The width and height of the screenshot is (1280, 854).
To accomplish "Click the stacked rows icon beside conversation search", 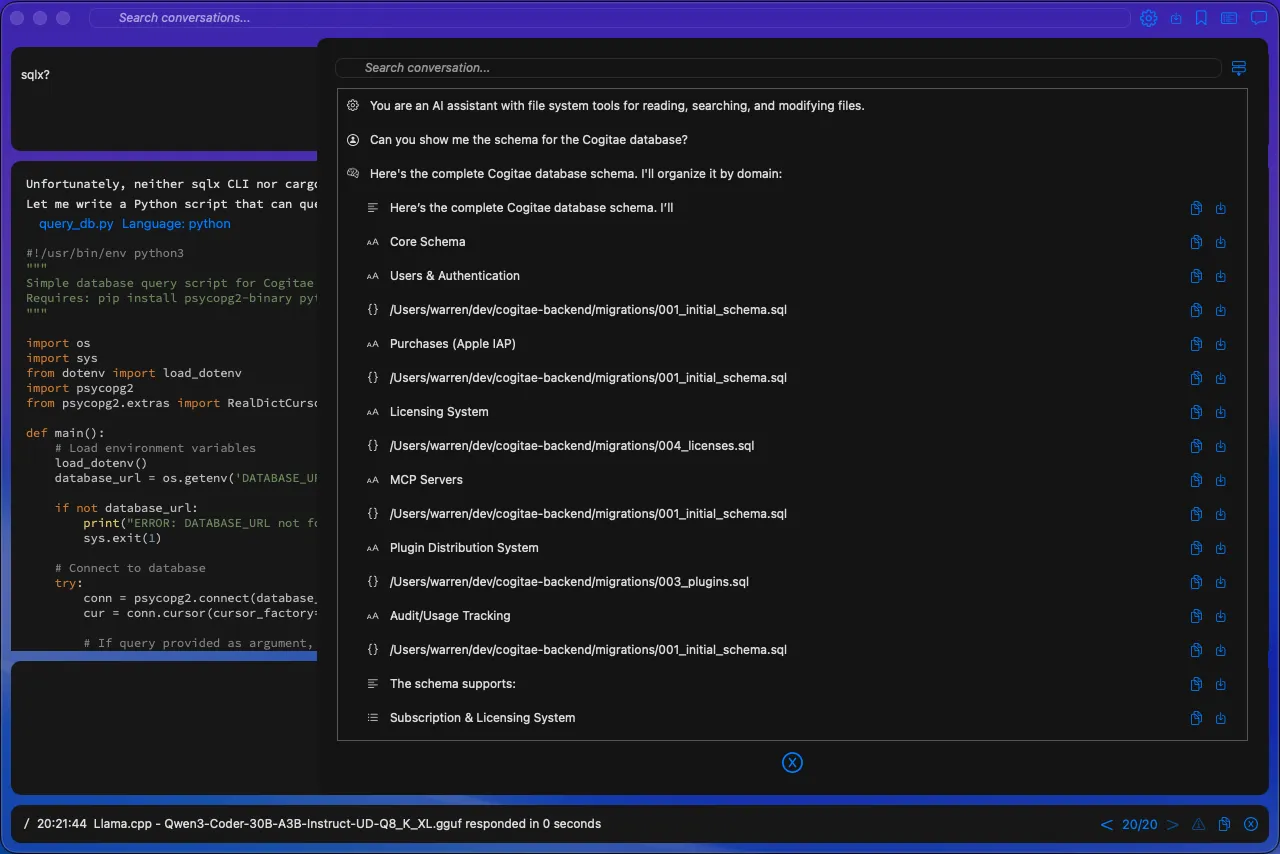I will (1239, 68).
